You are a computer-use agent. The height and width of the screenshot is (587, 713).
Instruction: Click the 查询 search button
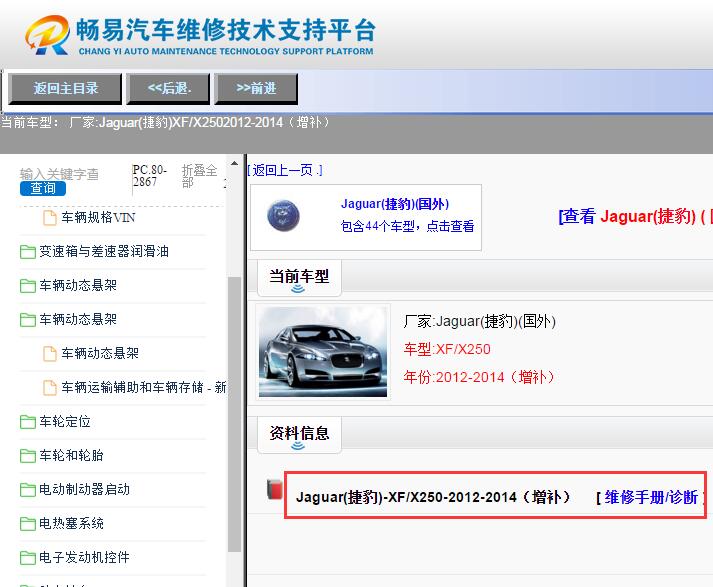43,188
